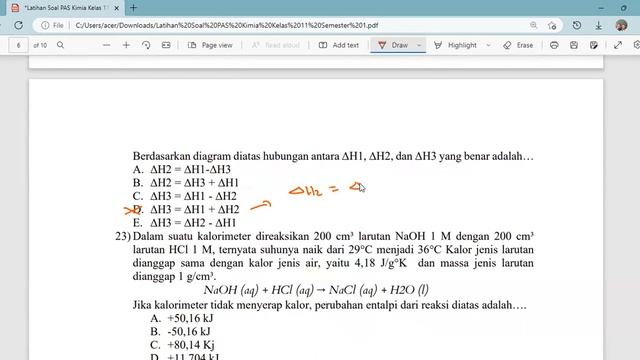
Task: Activate the Draw tool
Action: tap(393, 45)
